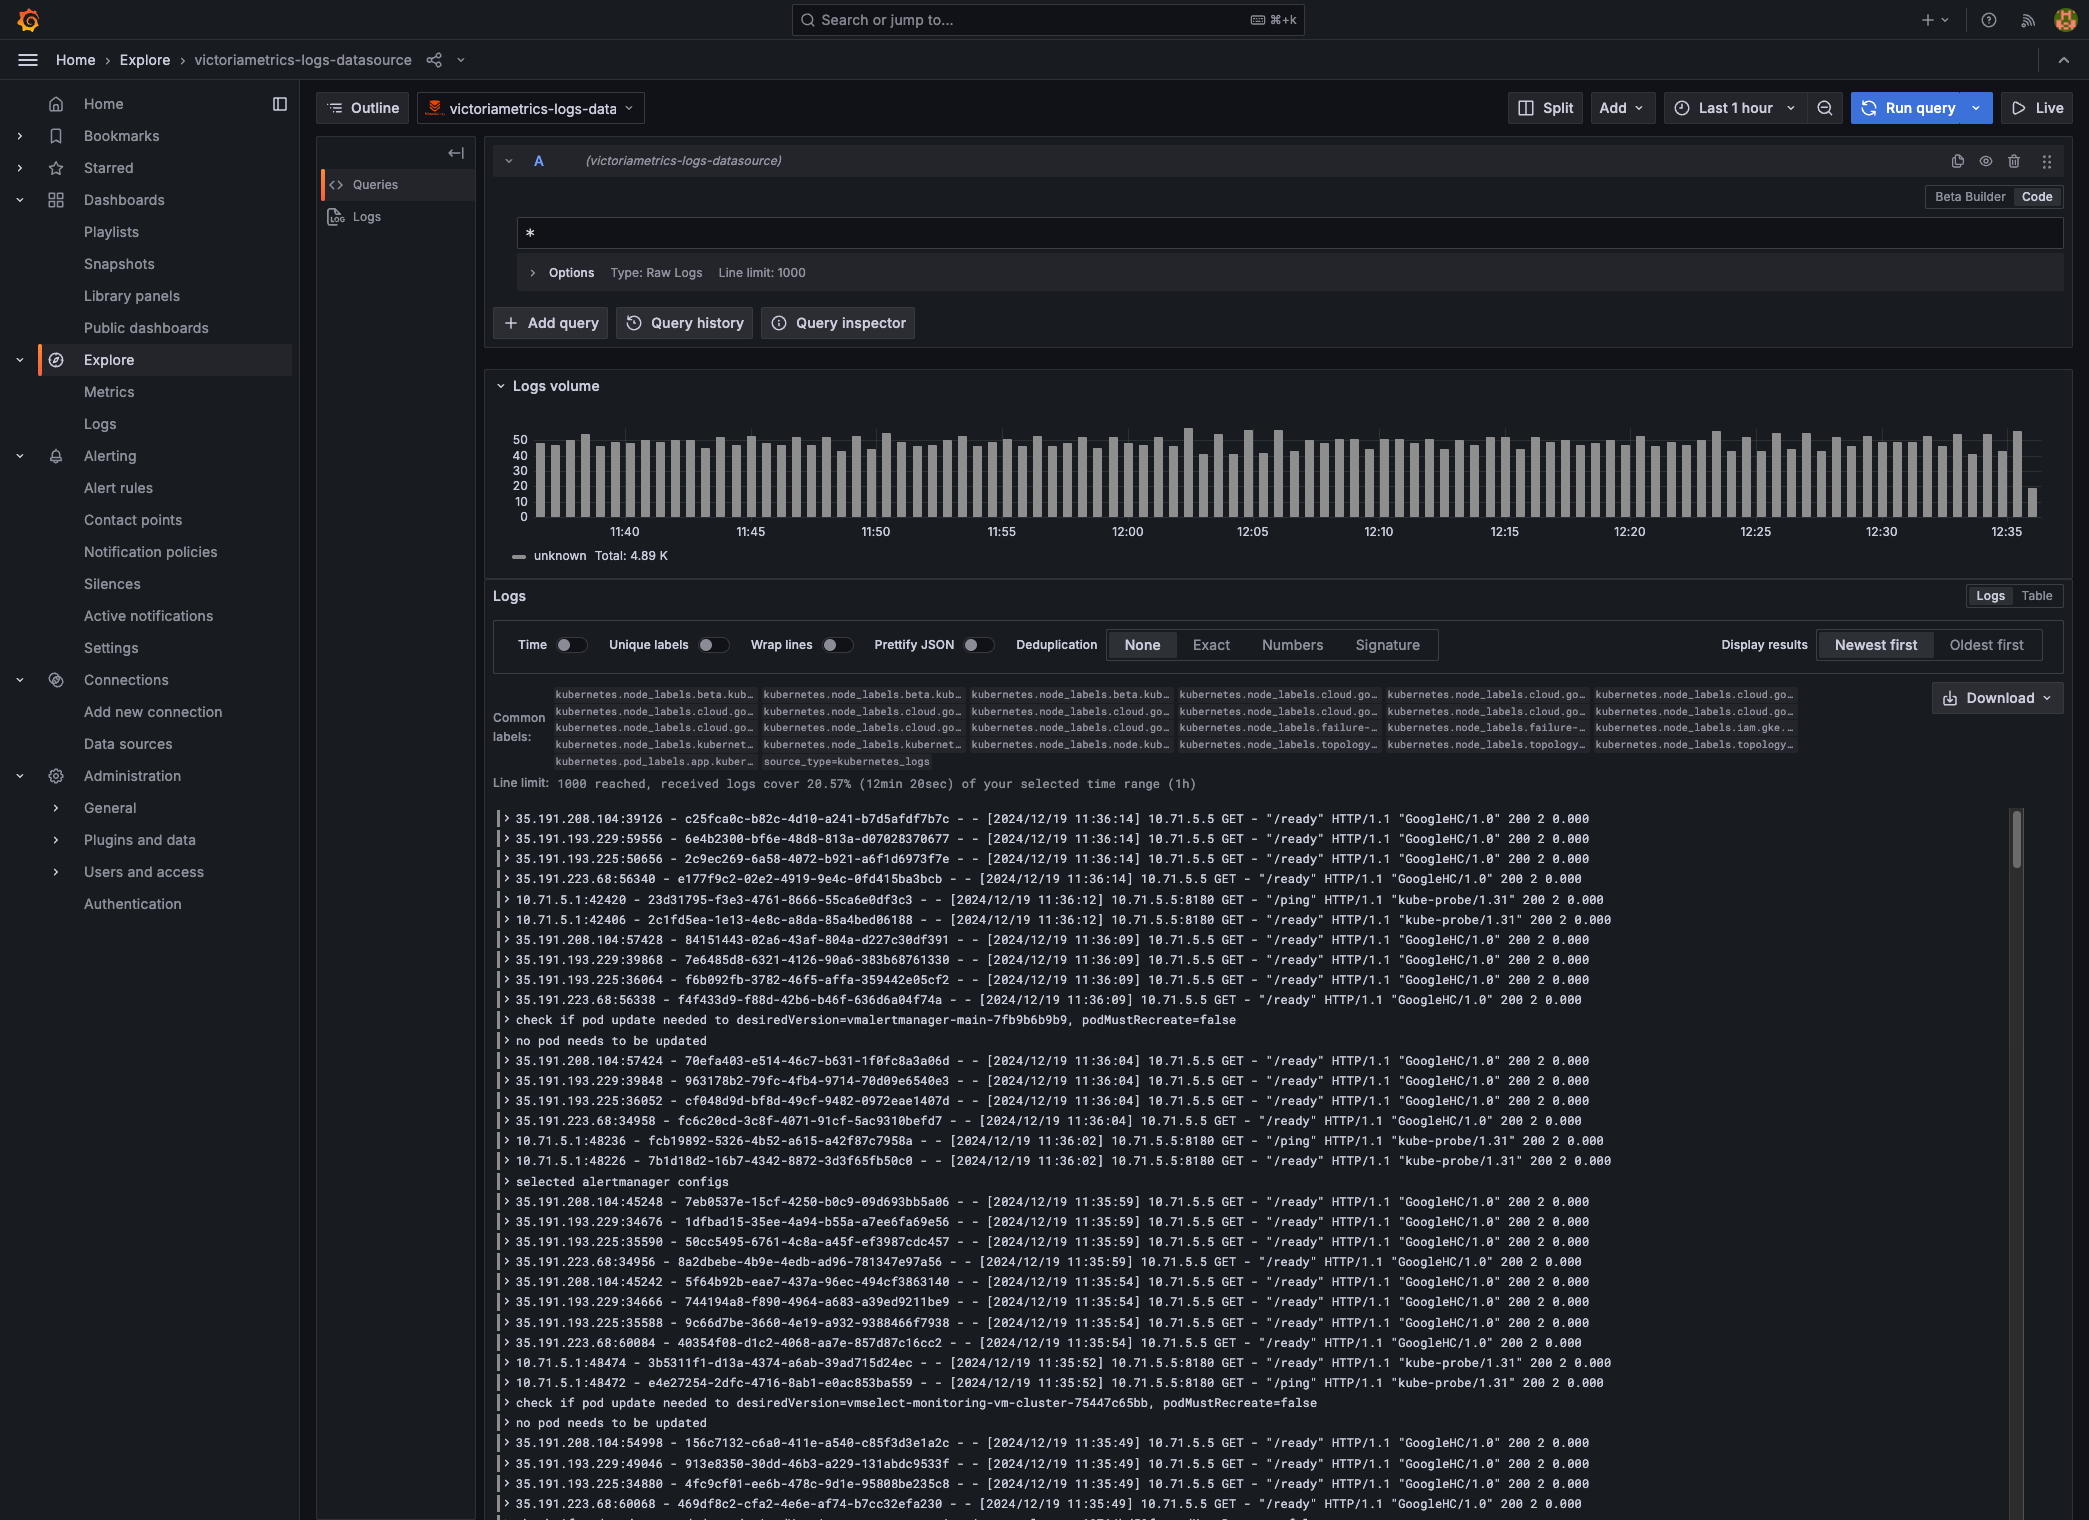Click the zoom out time range icon
Image resolution: width=2089 pixels, height=1520 pixels.
[1825, 108]
